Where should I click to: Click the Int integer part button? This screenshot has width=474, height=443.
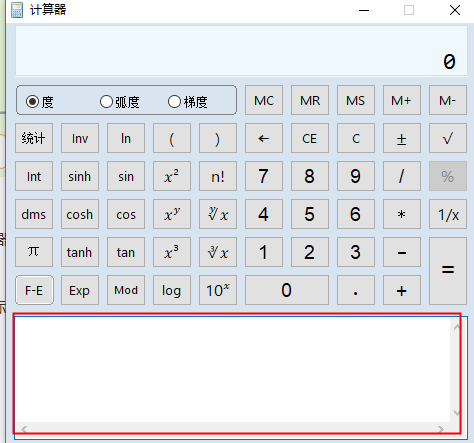(34, 176)
